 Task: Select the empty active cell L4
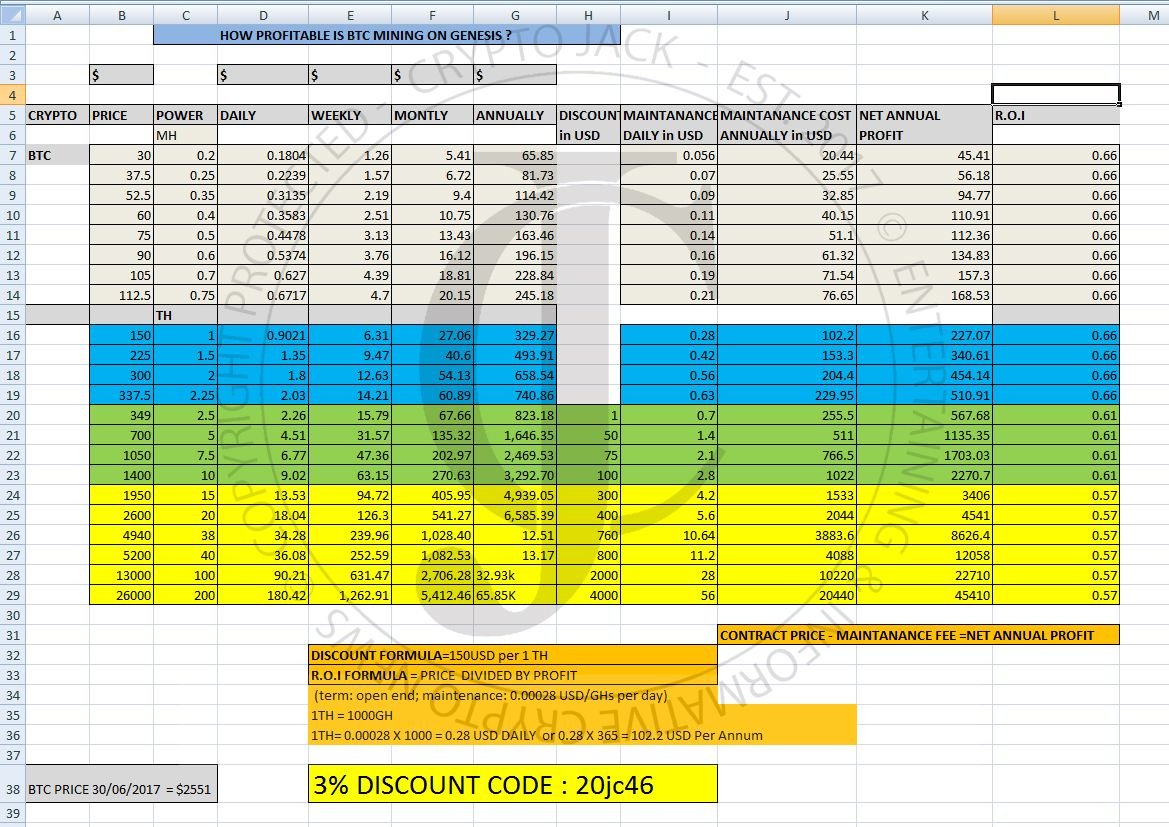[x=1056, y=95]
